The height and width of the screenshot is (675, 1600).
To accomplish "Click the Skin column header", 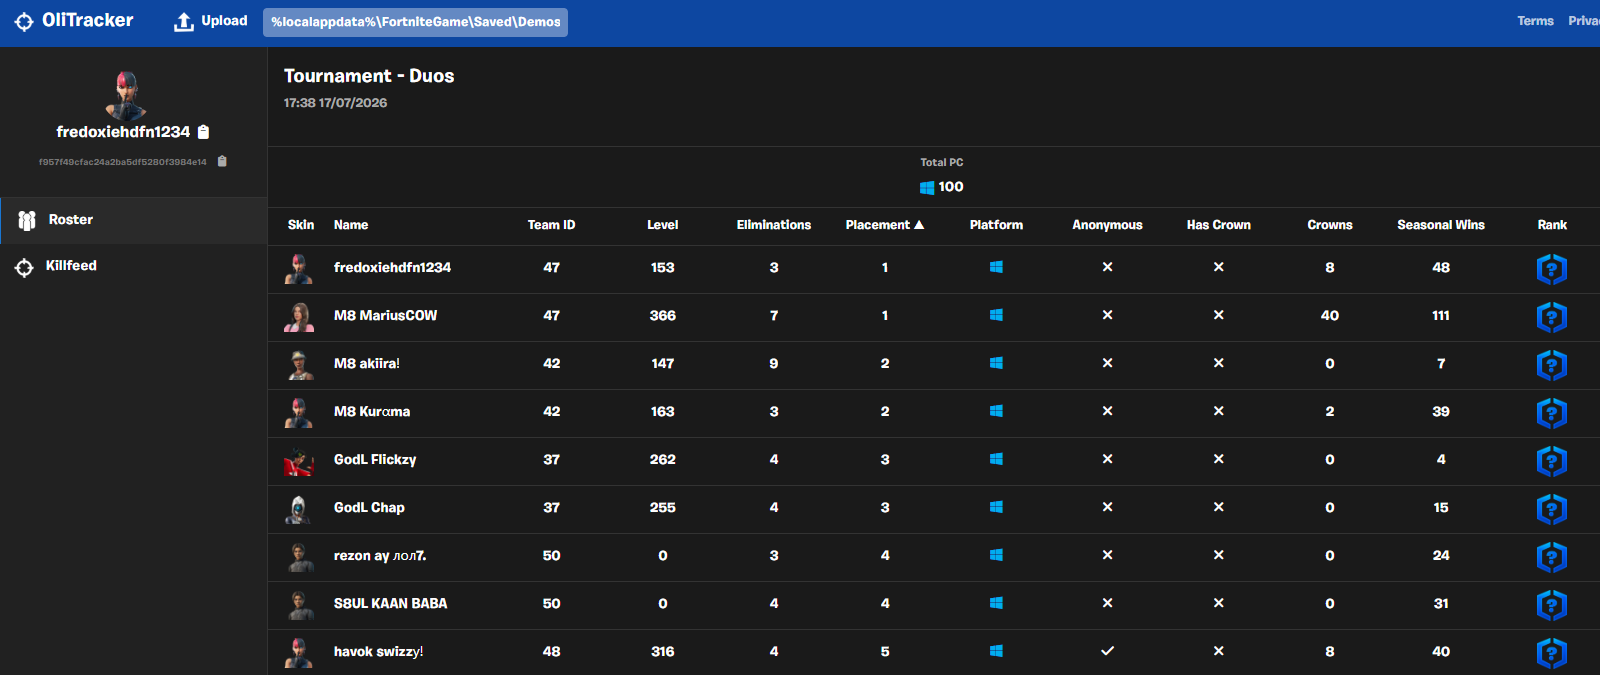I will 301,225.
